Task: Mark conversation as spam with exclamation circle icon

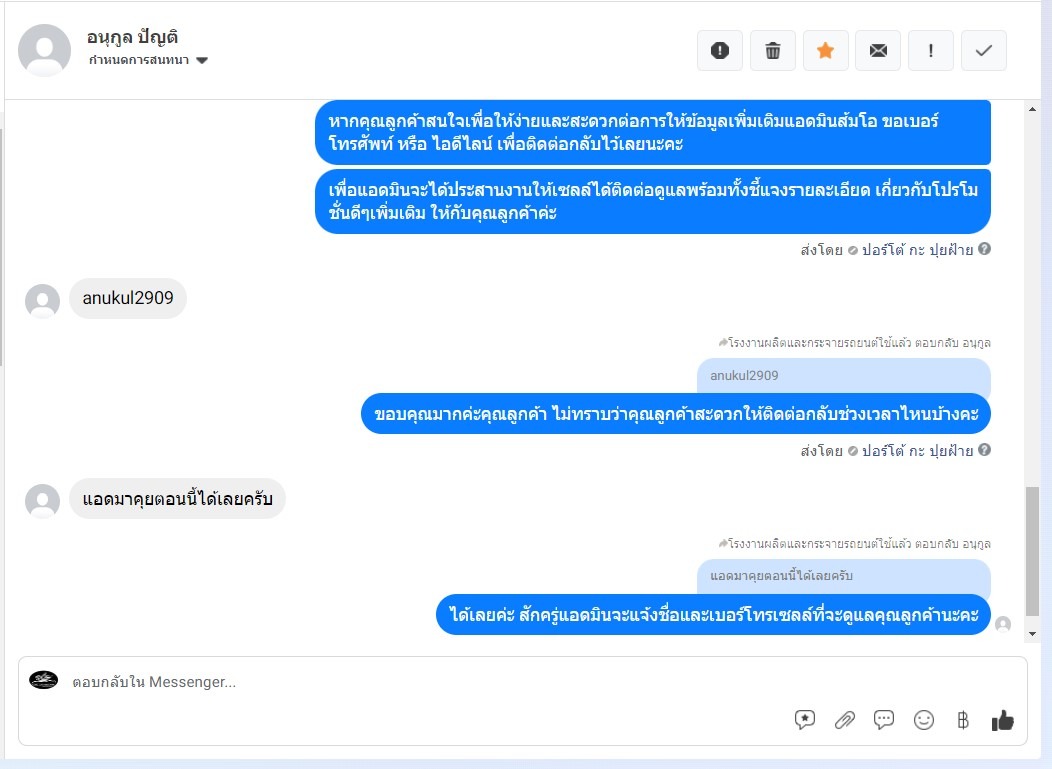Action: (x=720, y=50)
